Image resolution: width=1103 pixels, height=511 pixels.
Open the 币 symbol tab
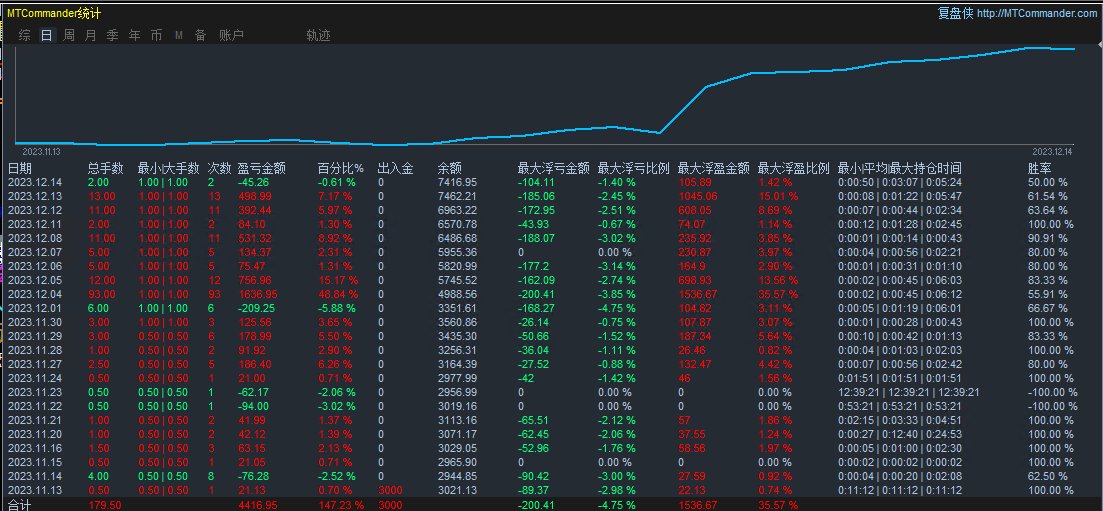(156, 35)
